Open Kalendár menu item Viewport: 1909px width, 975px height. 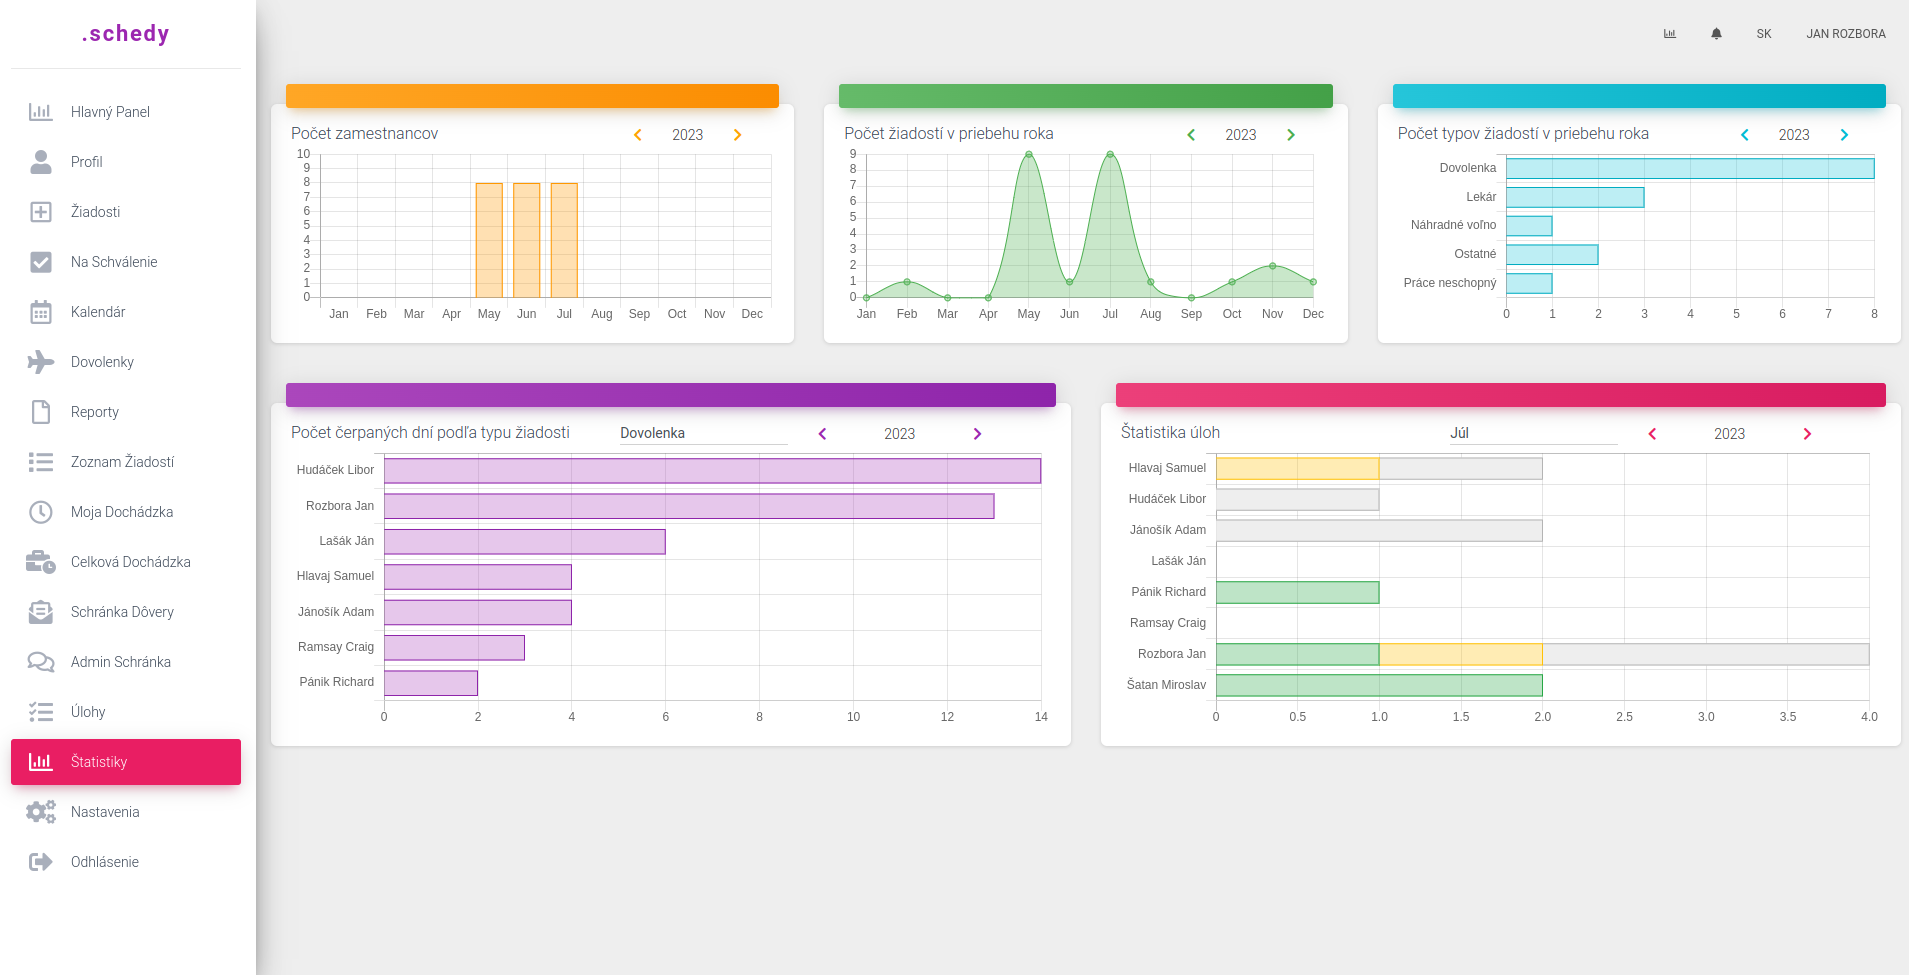pos(126,312)
